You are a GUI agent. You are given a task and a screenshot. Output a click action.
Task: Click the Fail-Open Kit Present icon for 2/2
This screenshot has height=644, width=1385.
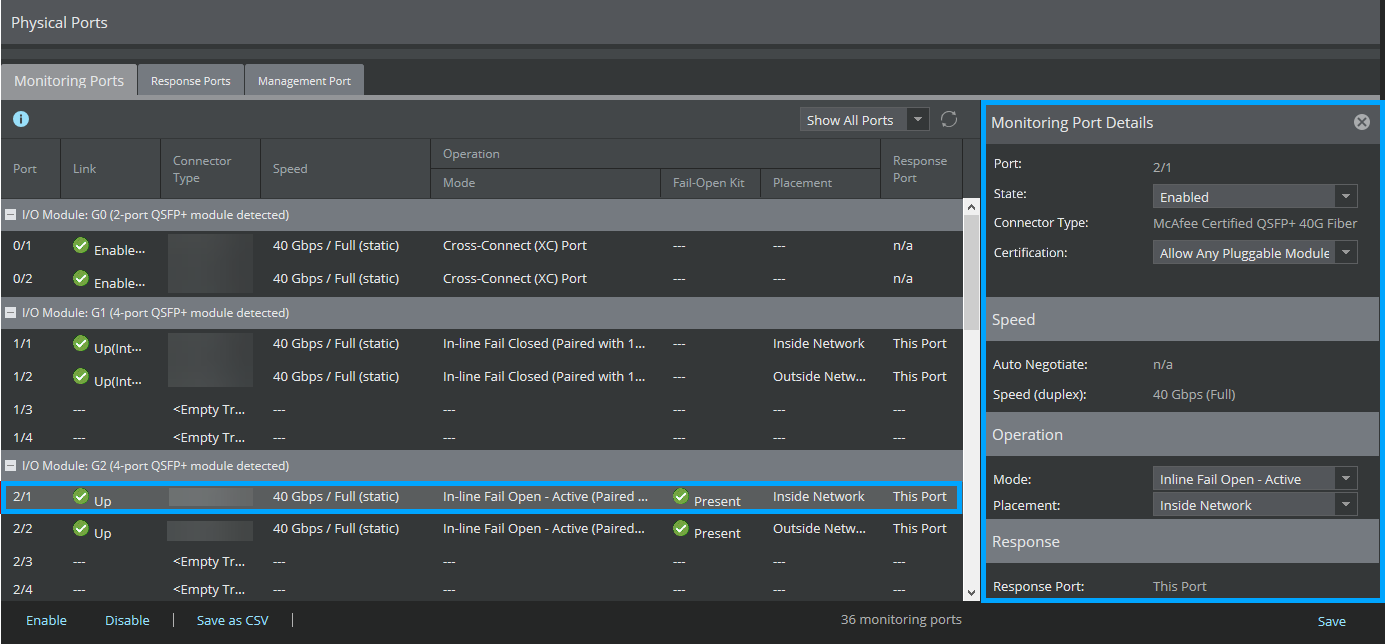pyautogui.click(x=681, y=529)
